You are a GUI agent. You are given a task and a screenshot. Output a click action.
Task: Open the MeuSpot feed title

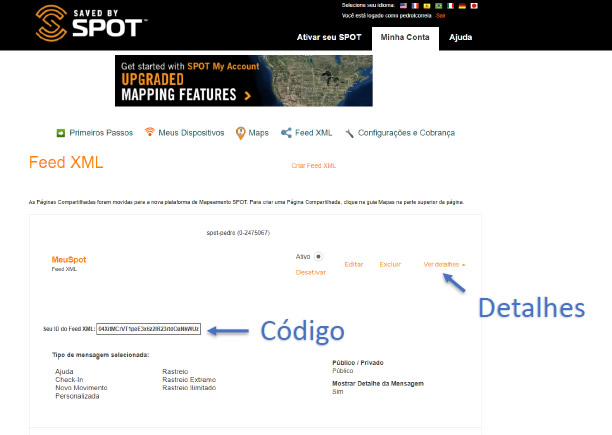click(69, 260)
